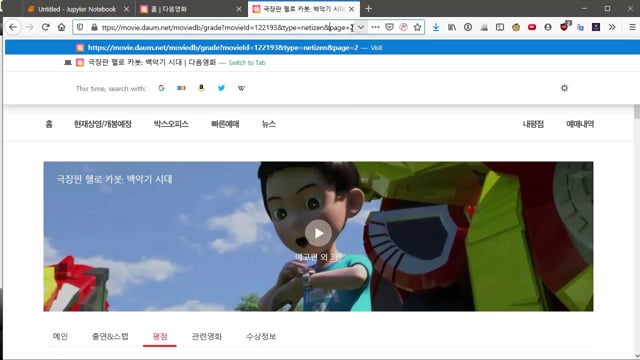Open the page actions three-dot menu
The image size is (640, 360).
pyautogui.click(x=375, y=27)
